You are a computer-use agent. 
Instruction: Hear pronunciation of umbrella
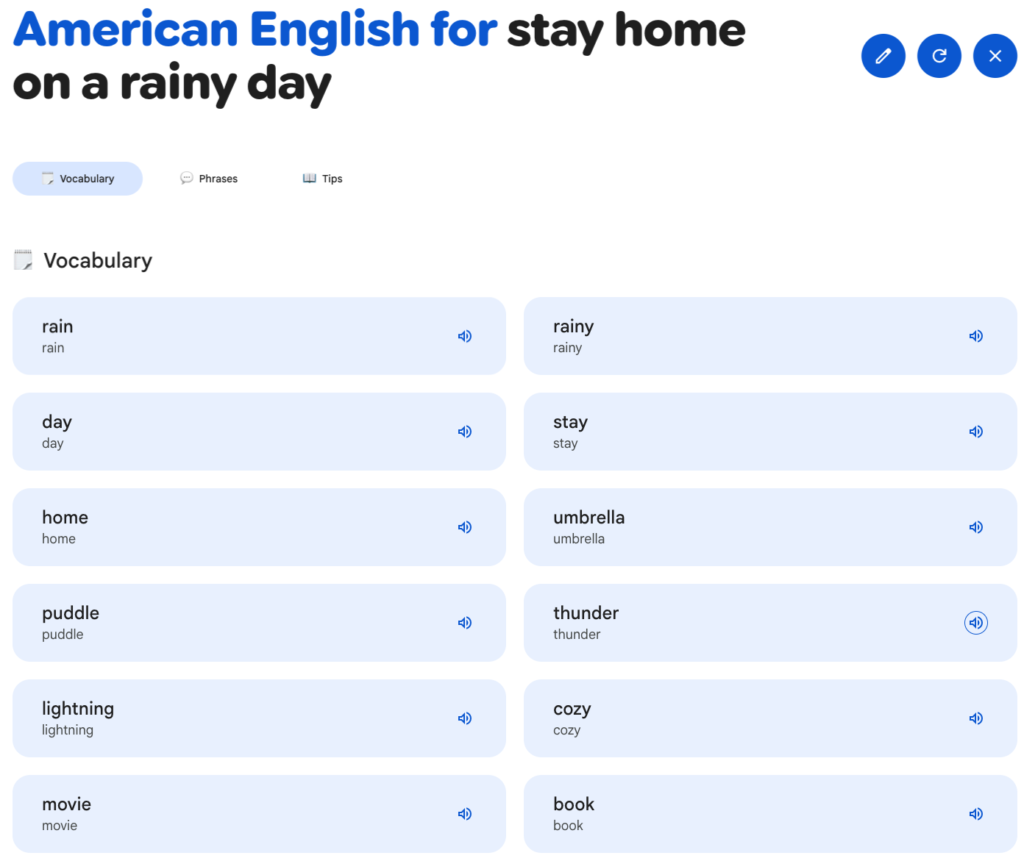tap(976, 527)
